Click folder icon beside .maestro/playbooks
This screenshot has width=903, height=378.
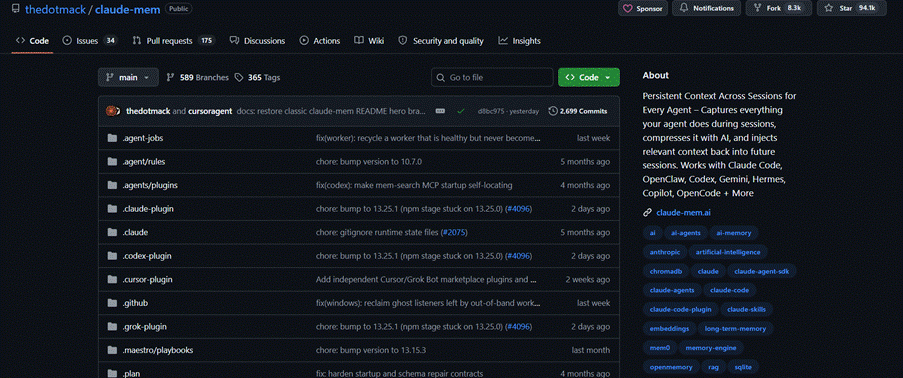(x=112, y=350)
